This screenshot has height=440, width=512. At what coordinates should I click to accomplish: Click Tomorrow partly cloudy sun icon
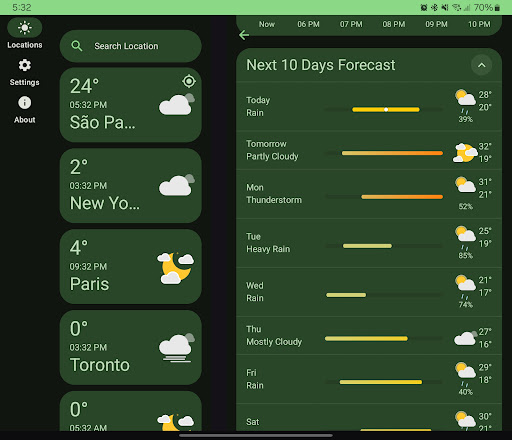tap(465, 153)
